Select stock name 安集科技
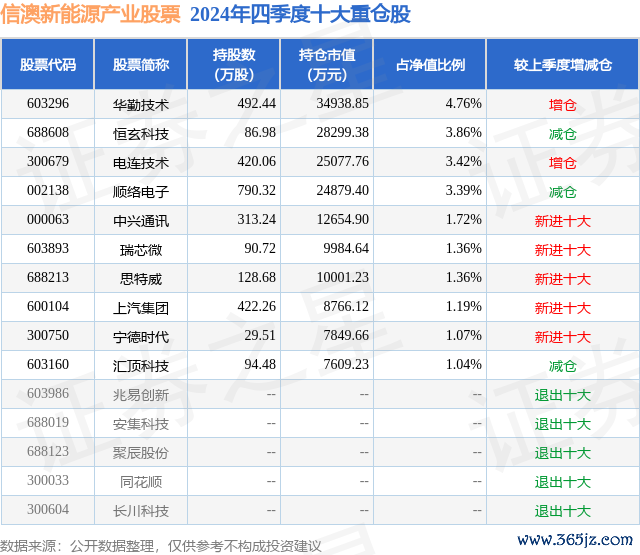Viewport: 640px width, 555px height. [x=141, y=424]
